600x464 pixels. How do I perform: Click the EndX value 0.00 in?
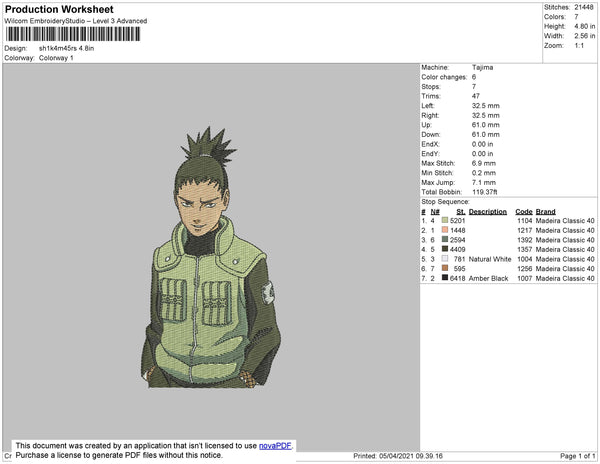pos(483,144)
